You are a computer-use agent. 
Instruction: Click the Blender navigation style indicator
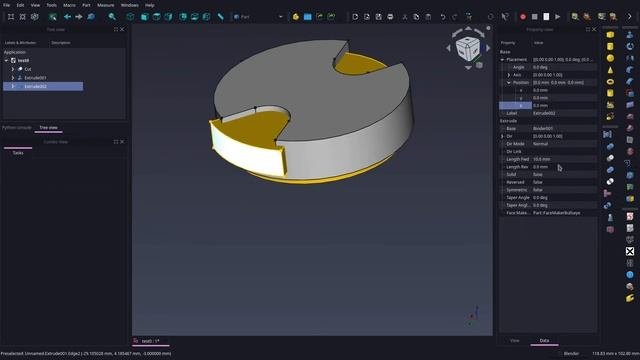point(571,353)
